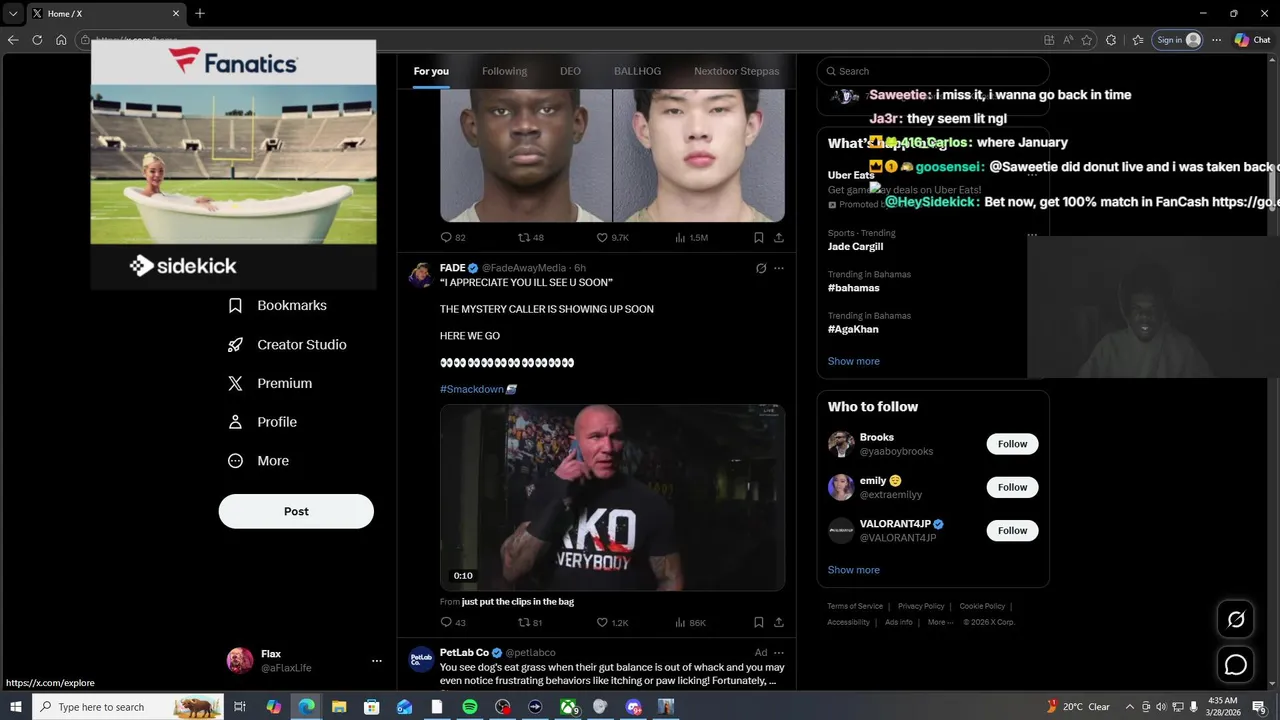1280x720 pixels.
Task: Click the X search field
Action: tap(933, 71)
